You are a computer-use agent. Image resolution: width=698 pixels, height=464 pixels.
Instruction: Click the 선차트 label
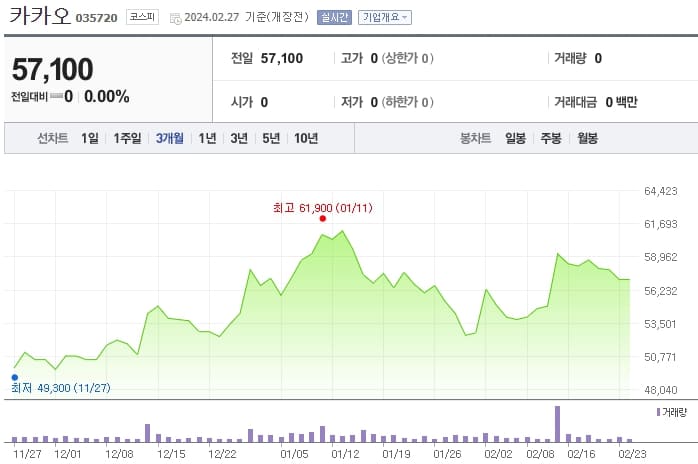click(53, 138)
